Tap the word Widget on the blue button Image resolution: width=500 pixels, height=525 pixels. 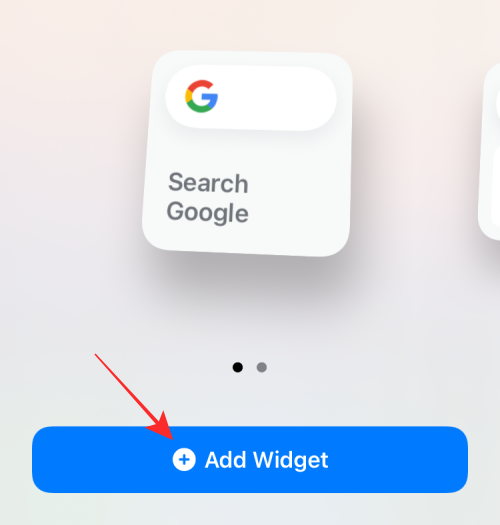pyautogui.click(x=291, y=460)
